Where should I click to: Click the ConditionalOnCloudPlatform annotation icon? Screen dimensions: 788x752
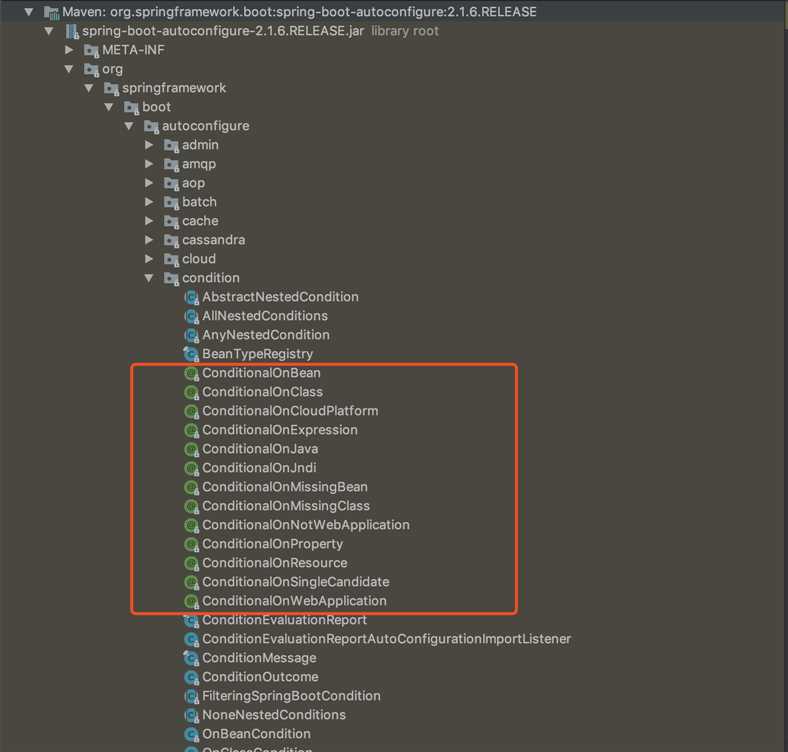(x=191, y=412)
